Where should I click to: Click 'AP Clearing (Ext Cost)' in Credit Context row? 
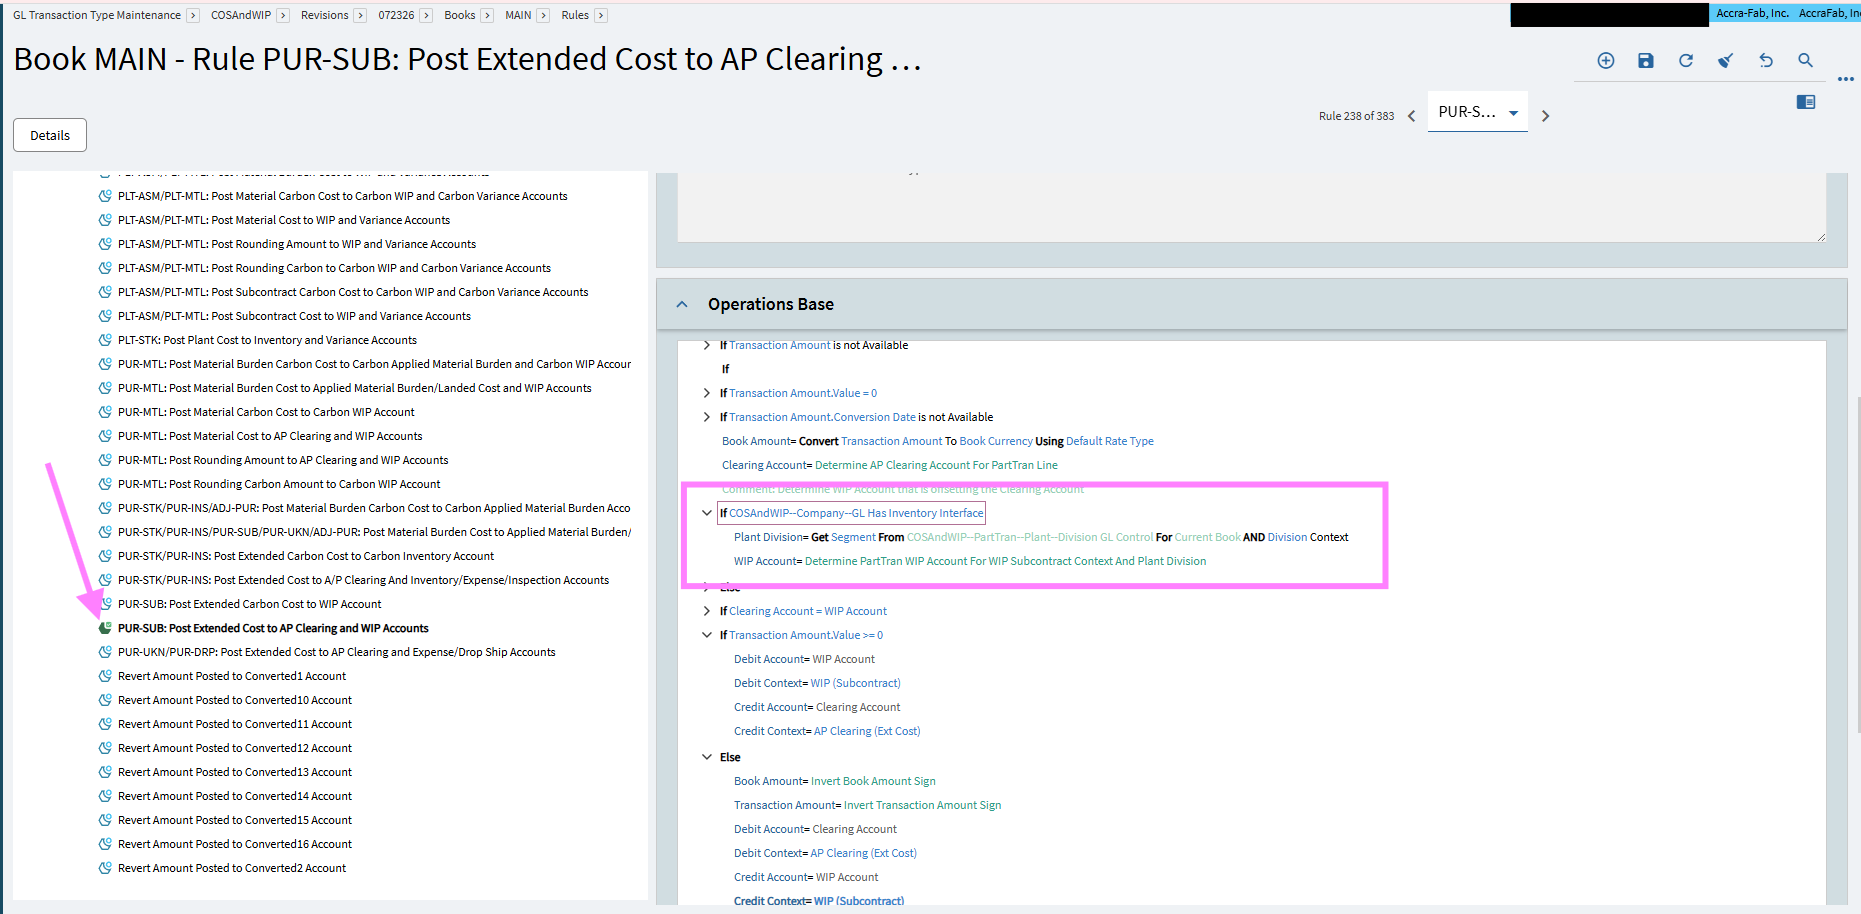[x=867, y=731]
